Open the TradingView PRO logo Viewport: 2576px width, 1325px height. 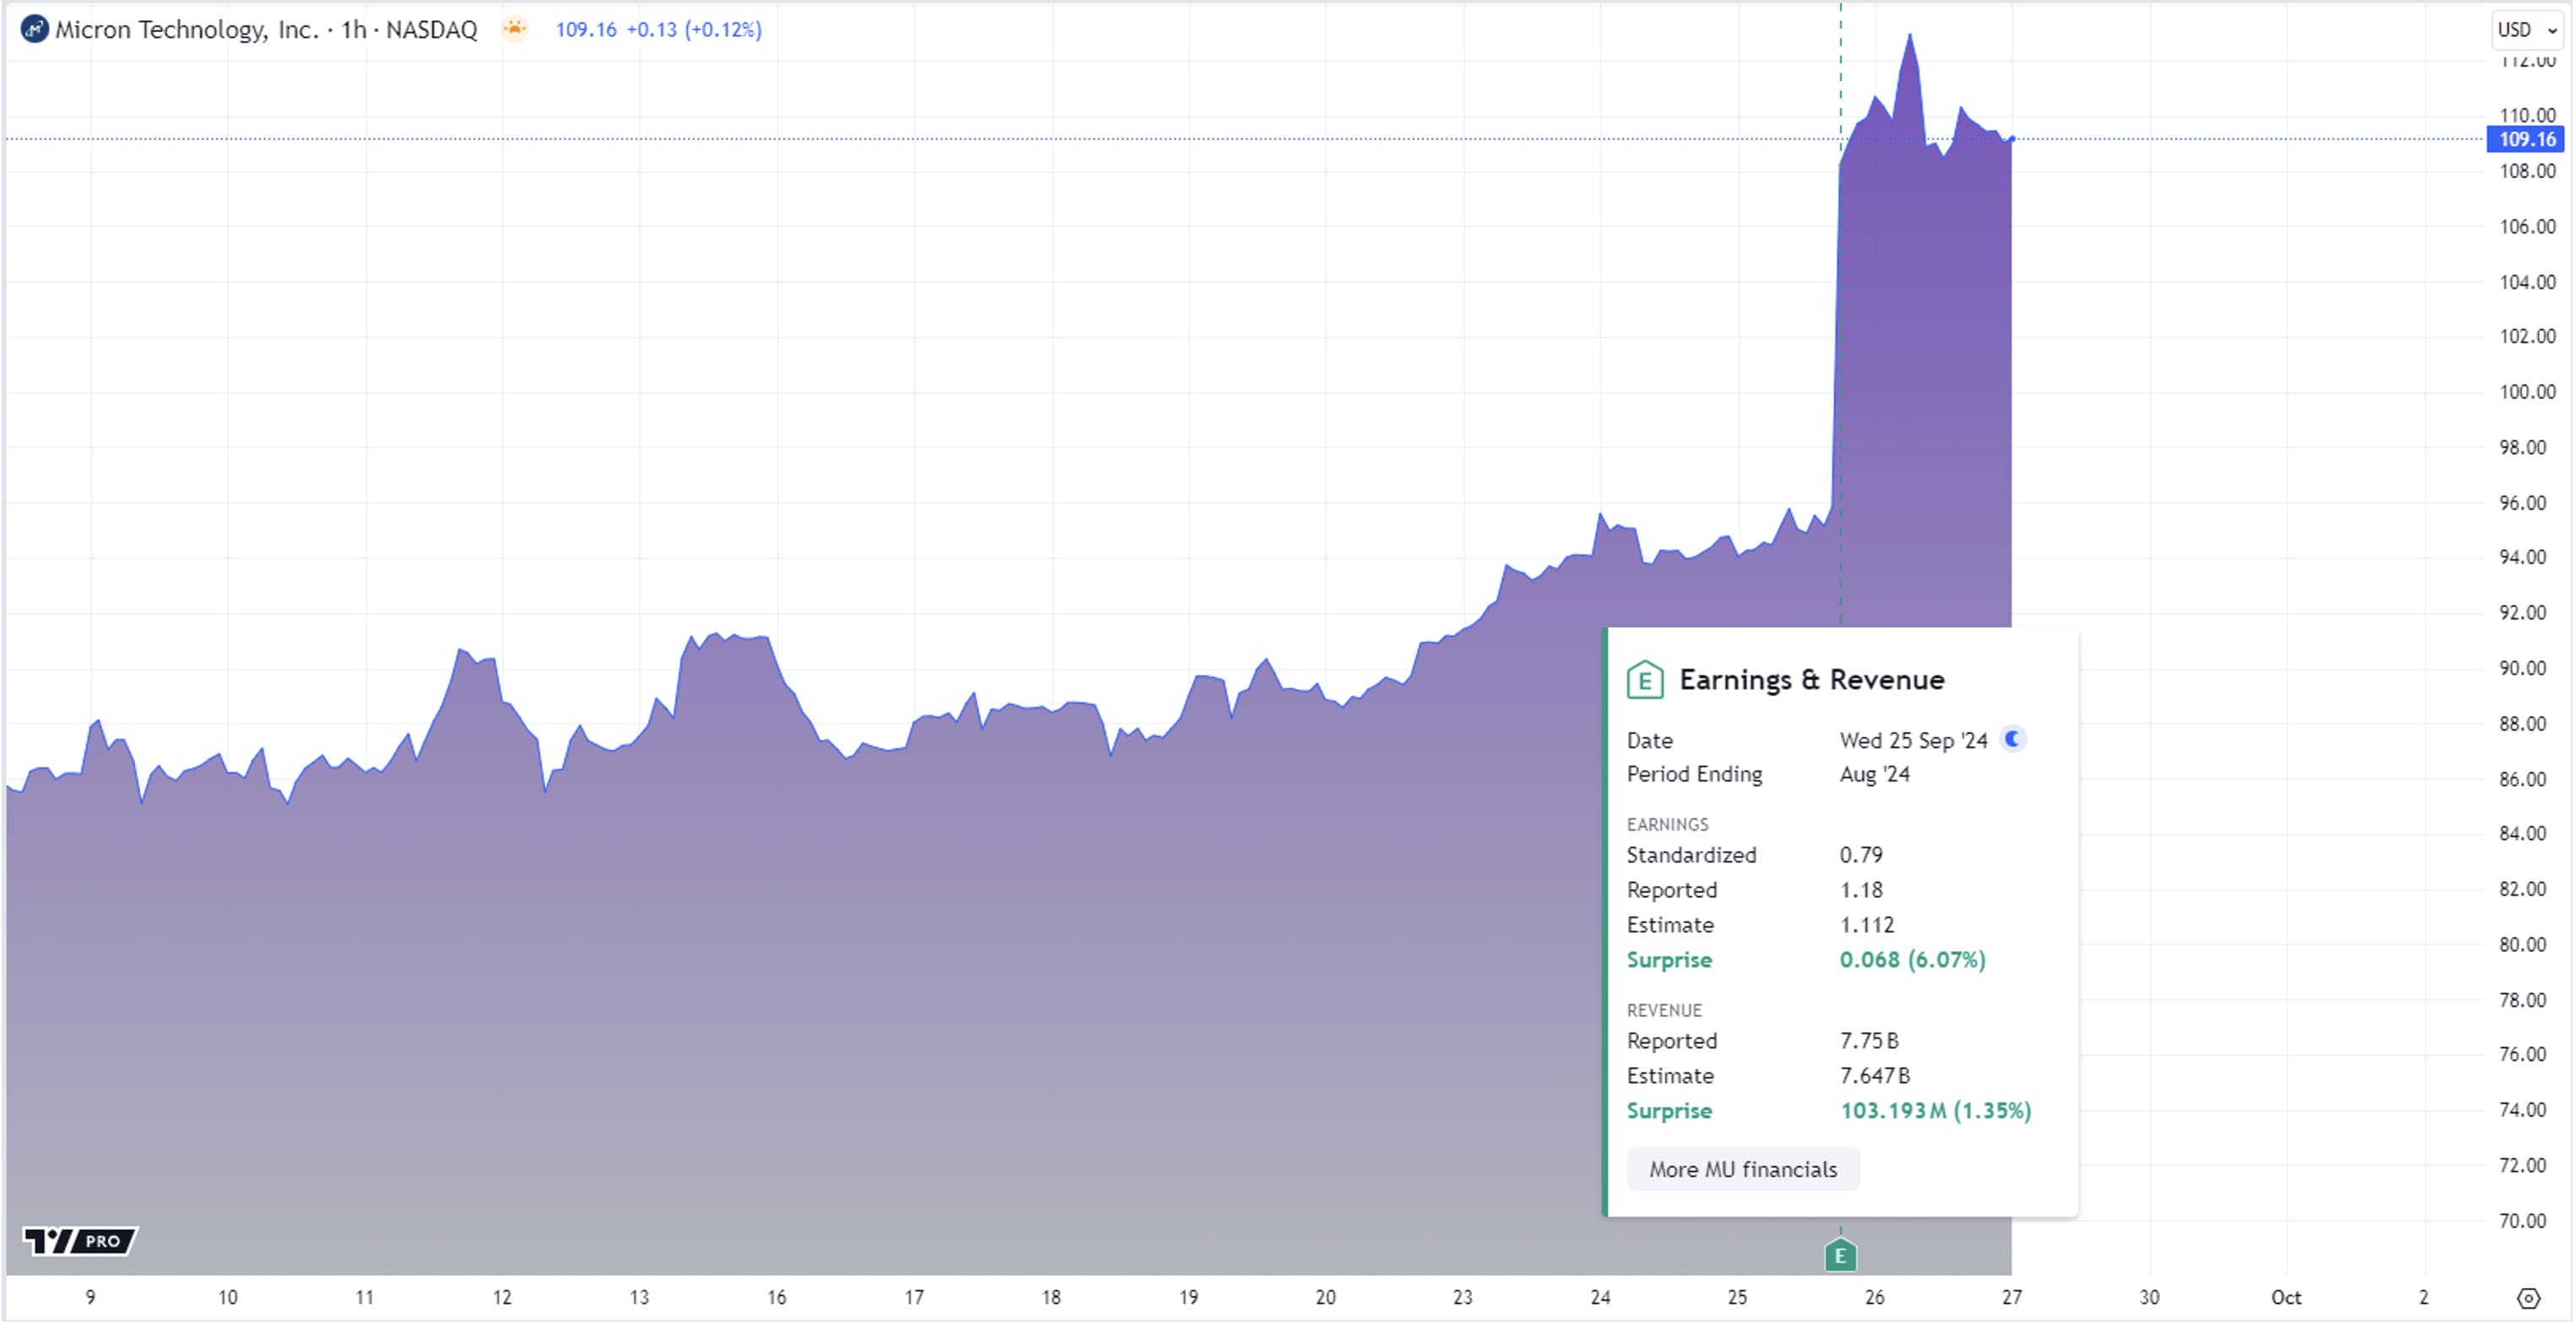[79, 1241]
